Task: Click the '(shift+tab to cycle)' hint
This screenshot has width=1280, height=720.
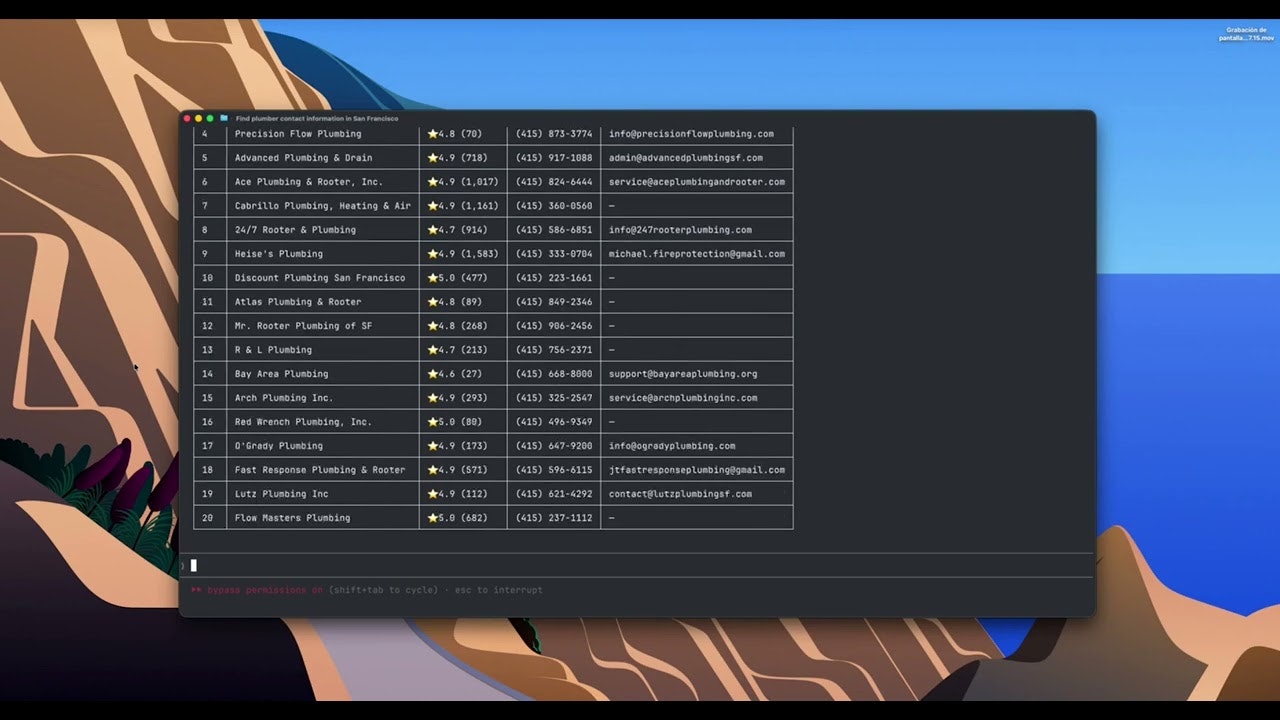Action: pos(383,590)
